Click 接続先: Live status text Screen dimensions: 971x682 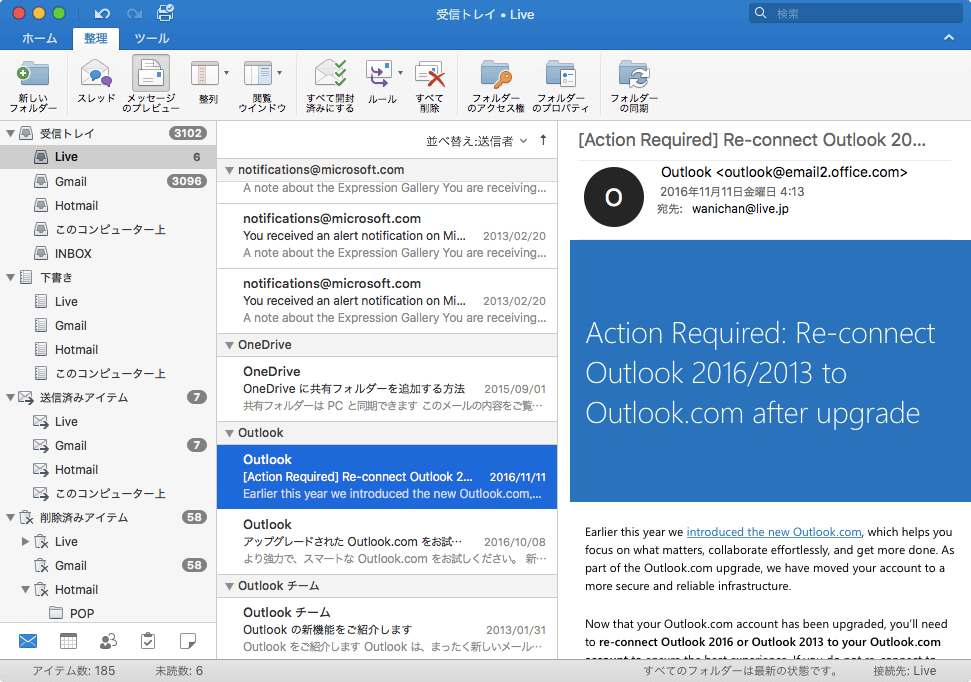(905, 671)
